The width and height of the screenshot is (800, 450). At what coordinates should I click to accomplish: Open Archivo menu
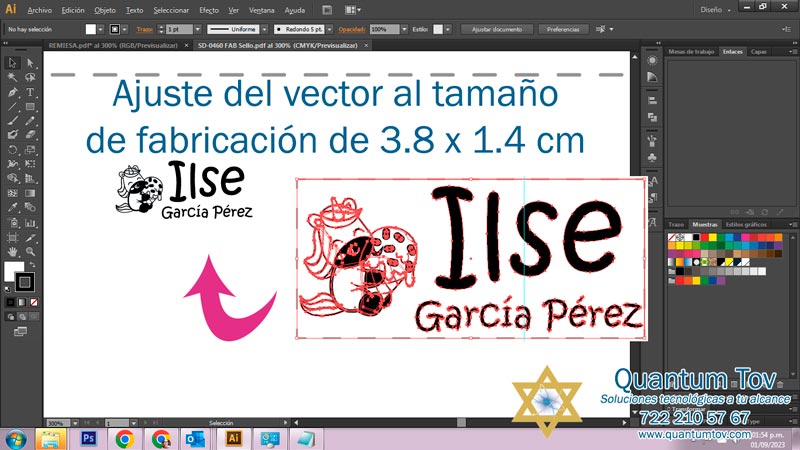(40, 10)
